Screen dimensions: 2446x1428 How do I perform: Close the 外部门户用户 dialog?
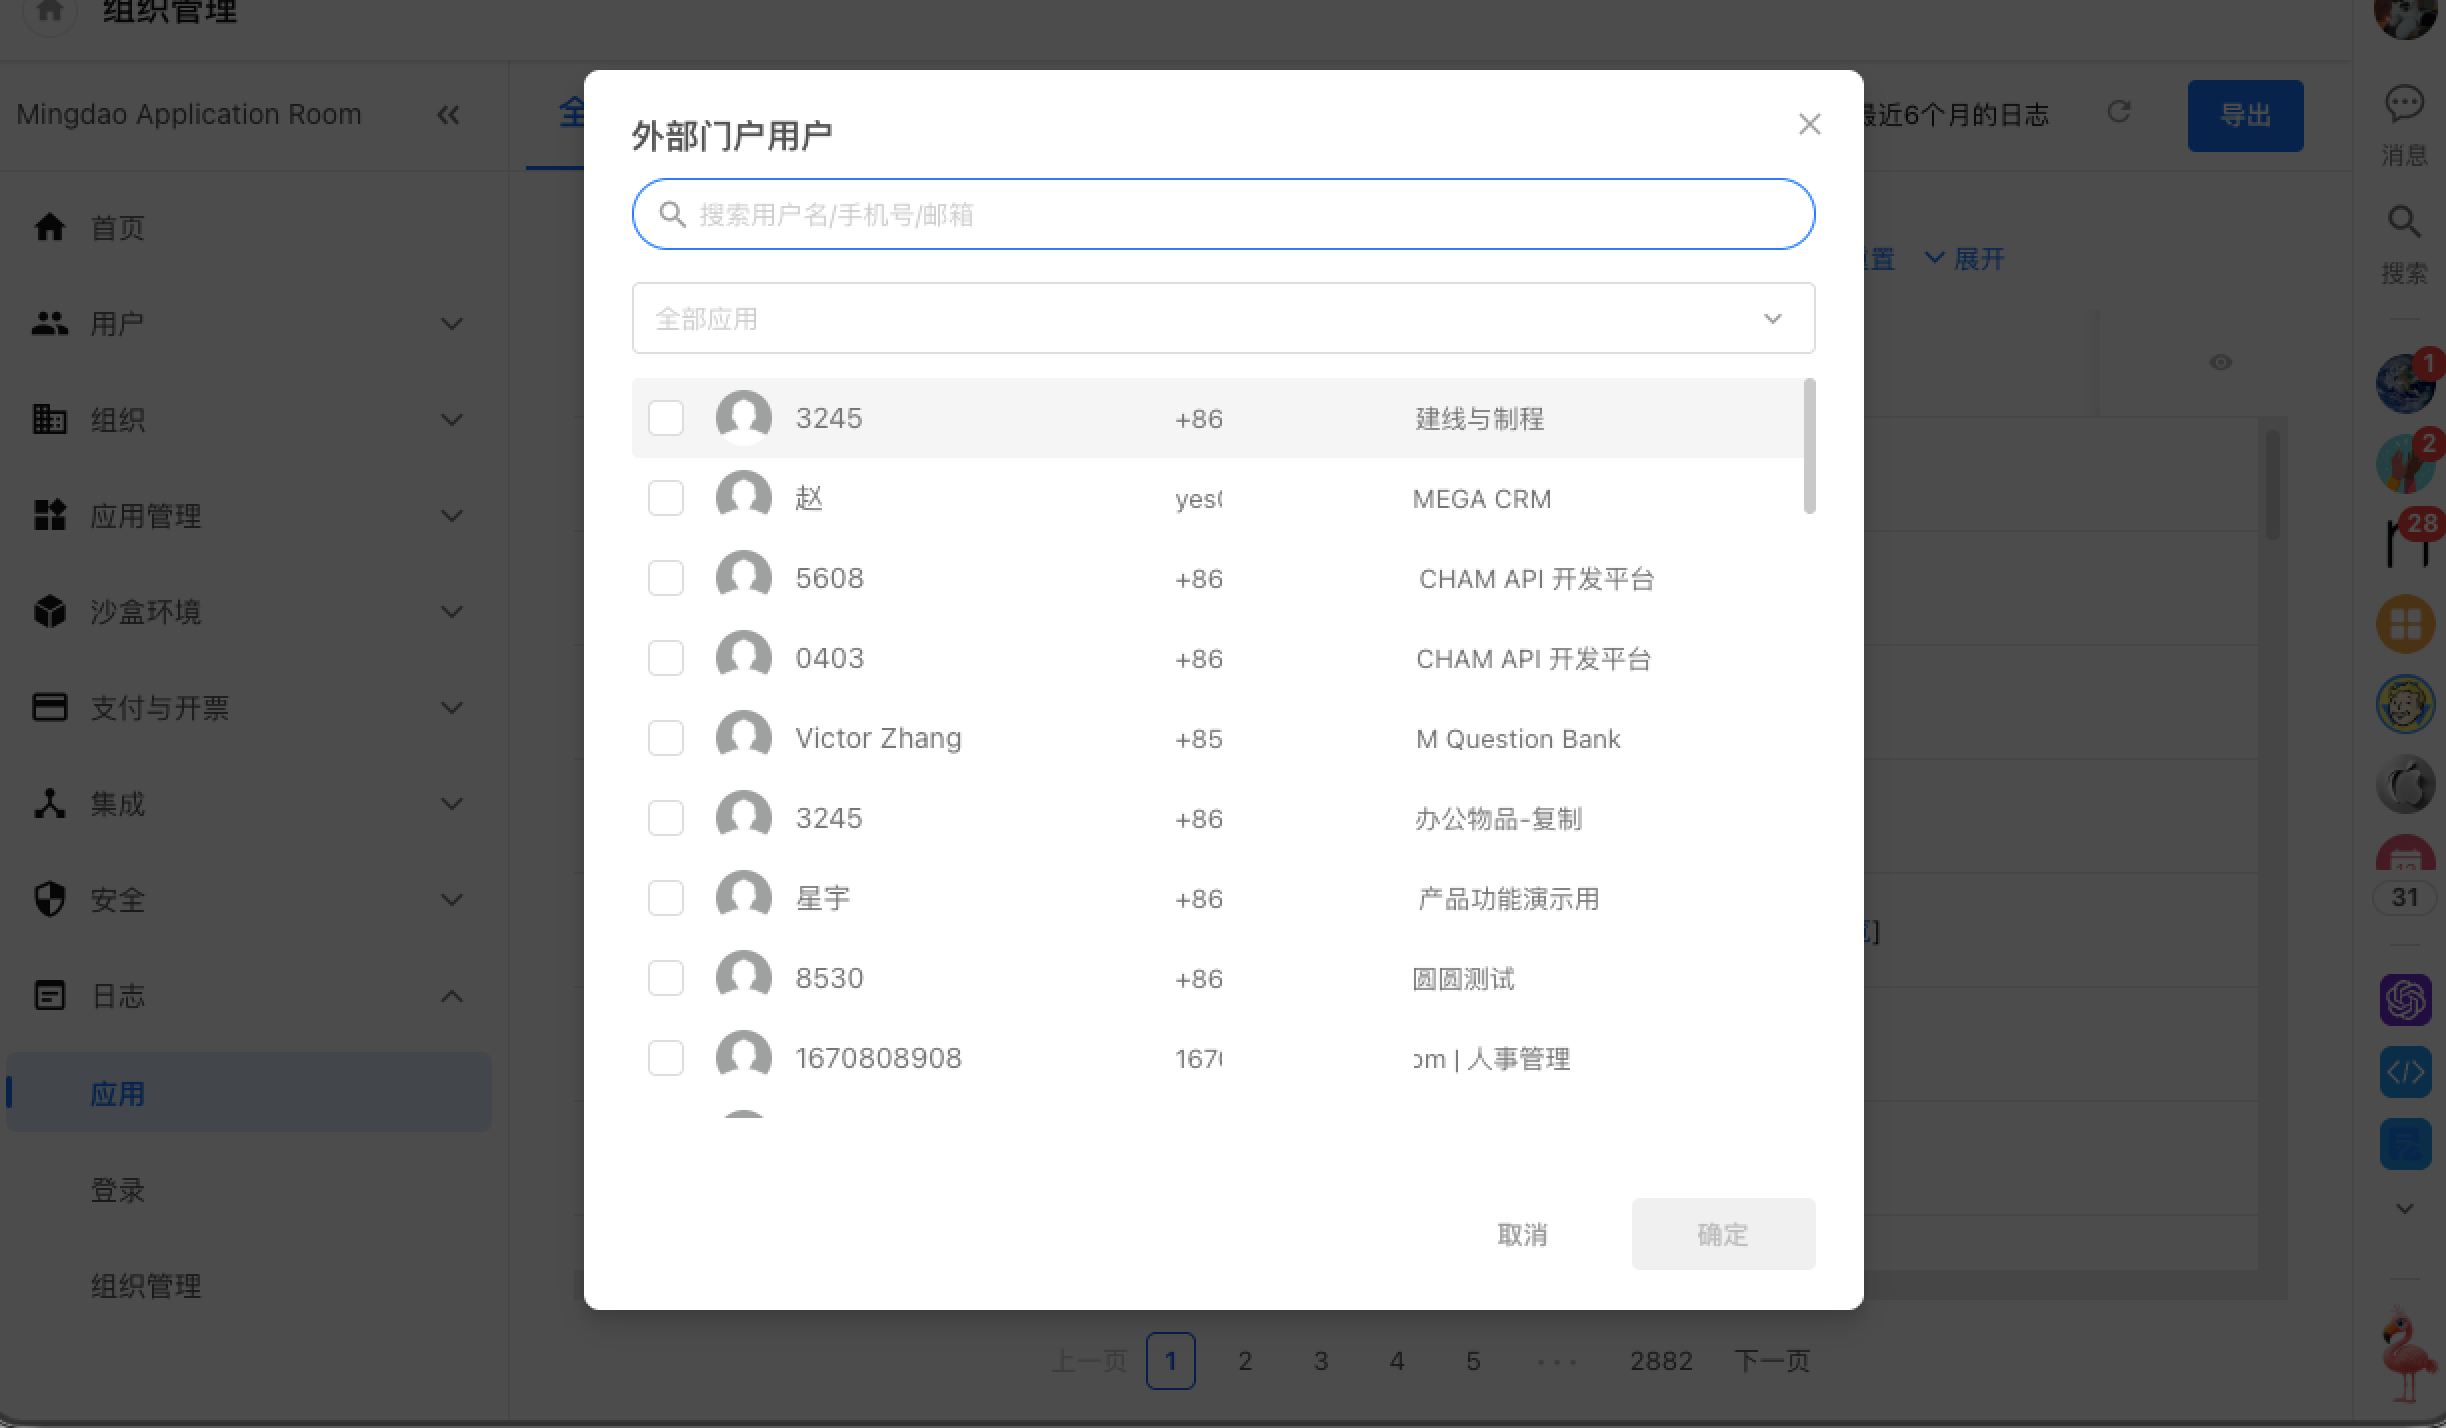point(1809,124)
